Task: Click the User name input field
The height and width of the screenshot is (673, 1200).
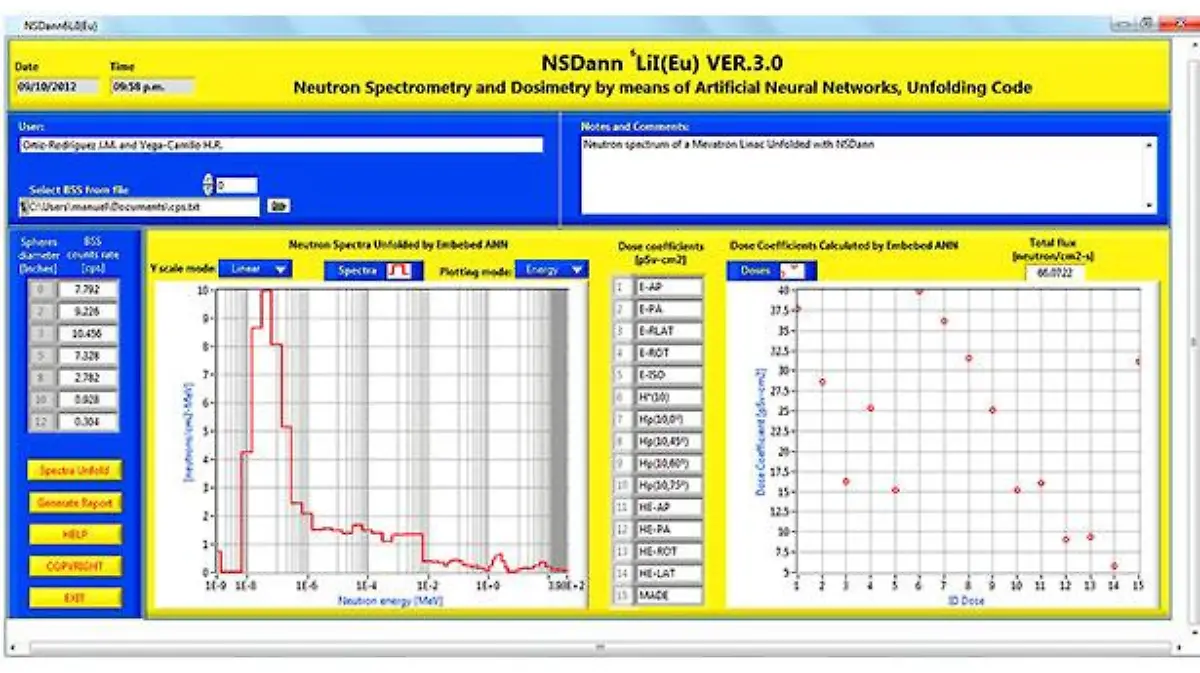Action: (280, 145)
